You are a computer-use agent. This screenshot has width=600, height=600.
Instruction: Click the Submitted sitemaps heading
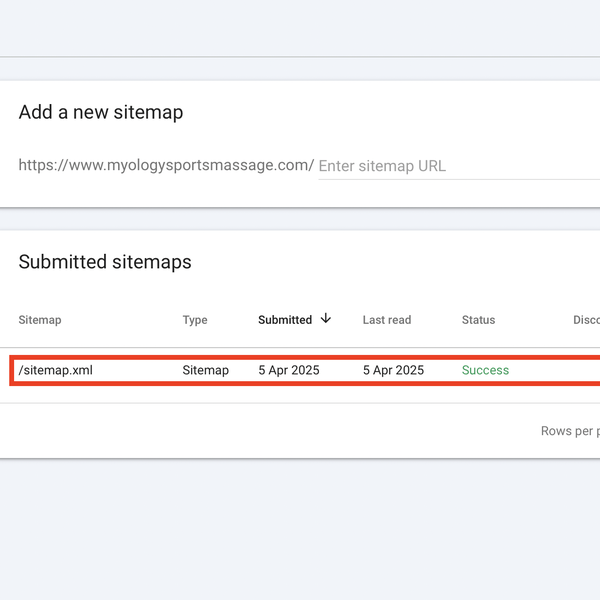coord(105,262)
